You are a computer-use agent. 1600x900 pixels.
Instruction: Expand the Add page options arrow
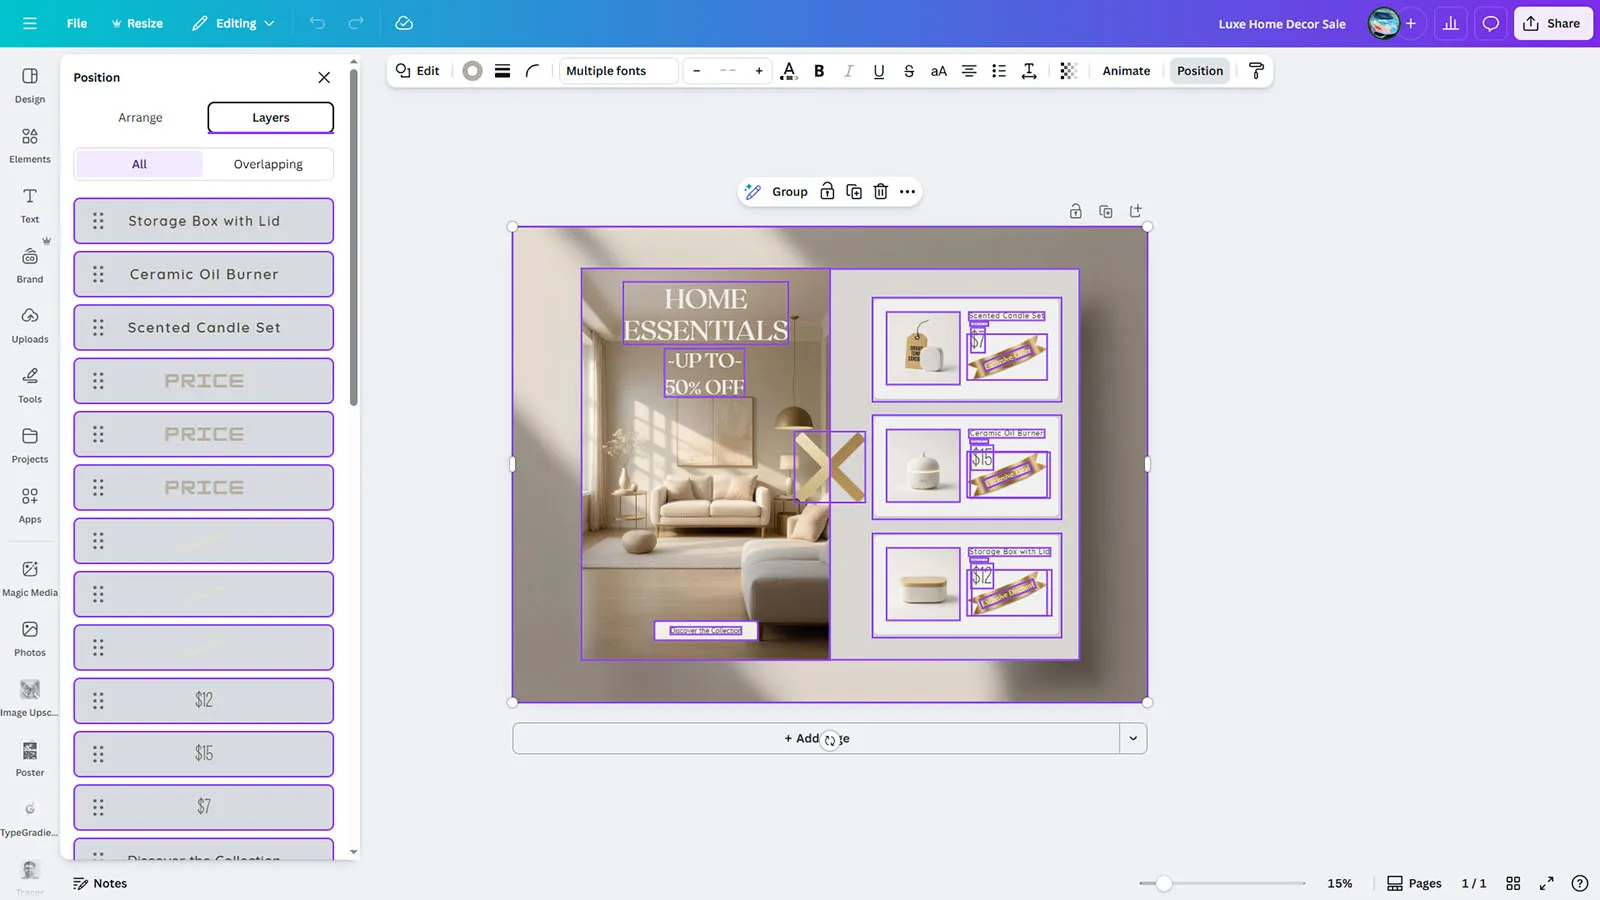[x=1133, y=739]
